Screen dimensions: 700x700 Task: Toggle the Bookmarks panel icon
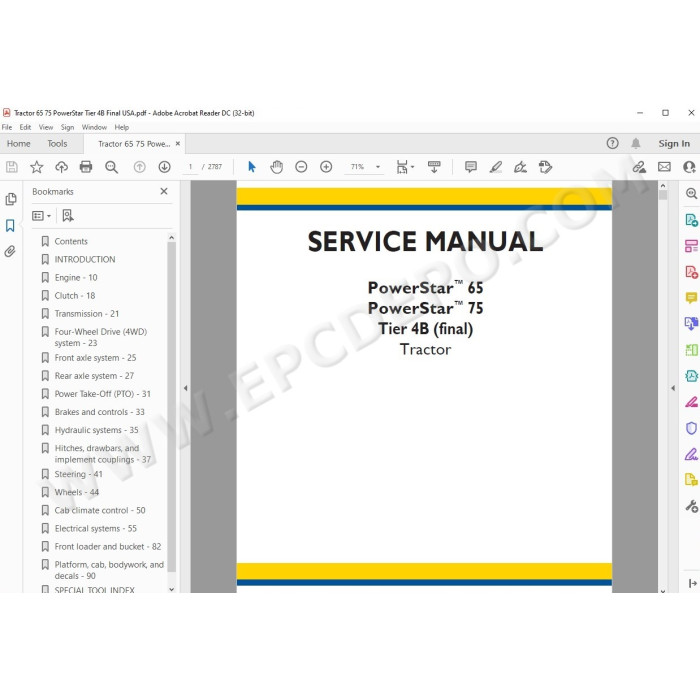(x=10, y=225)
